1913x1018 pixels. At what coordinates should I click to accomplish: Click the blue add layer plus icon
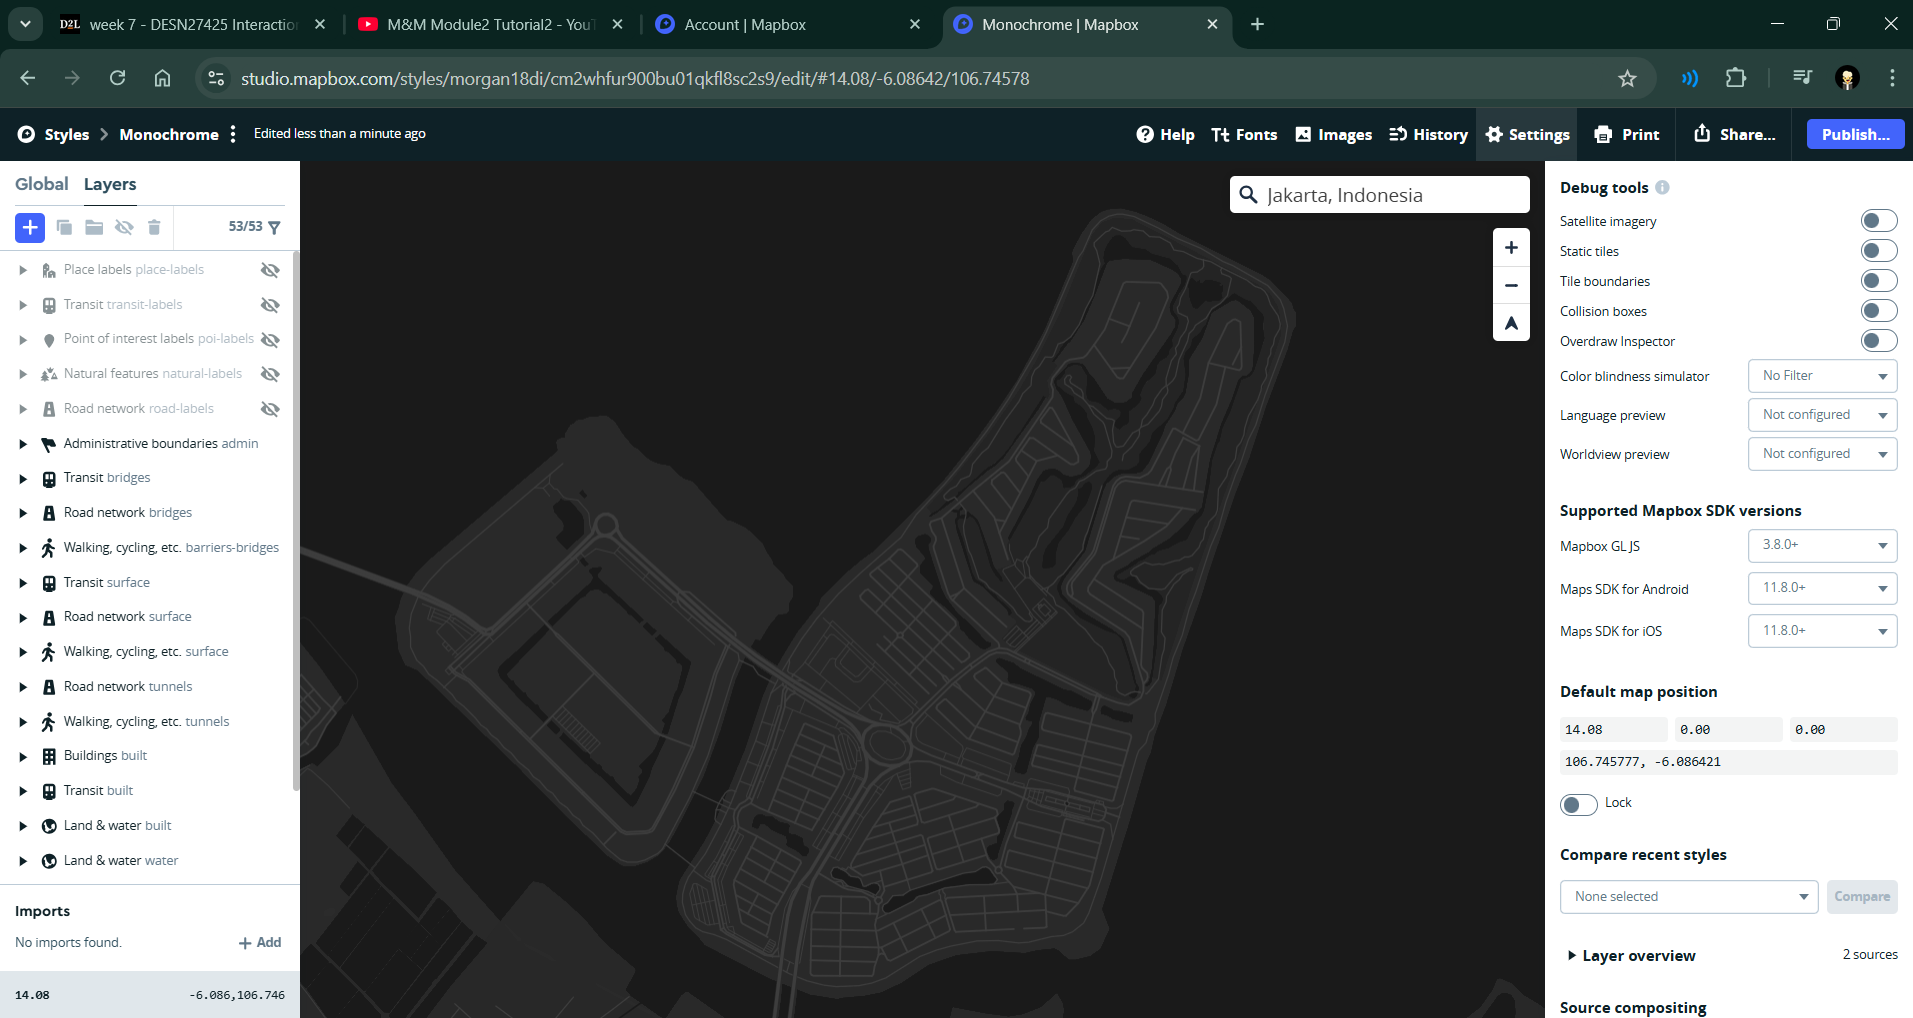pyautogui.click(x=30, y=227)
